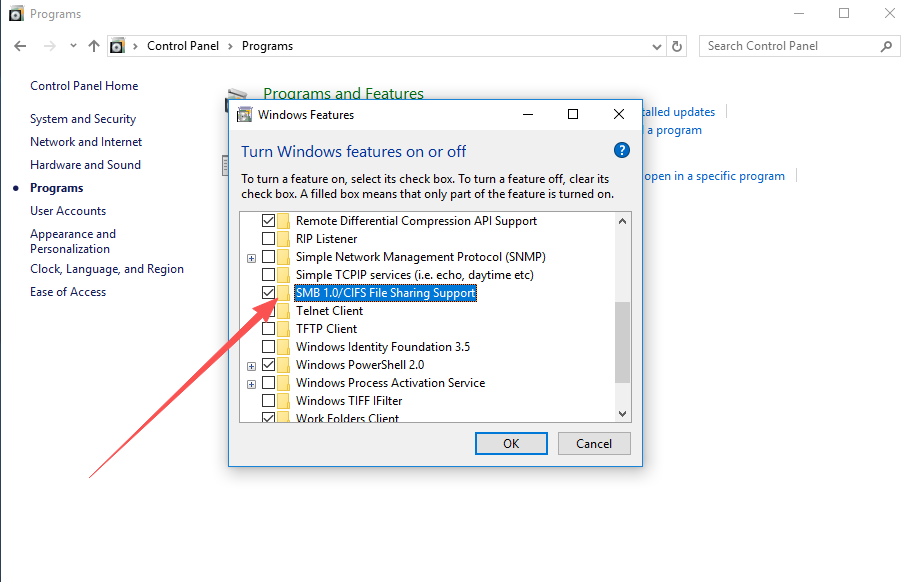Check the TFTP Client box
This screenshot has width=911, height=582.
268,329
